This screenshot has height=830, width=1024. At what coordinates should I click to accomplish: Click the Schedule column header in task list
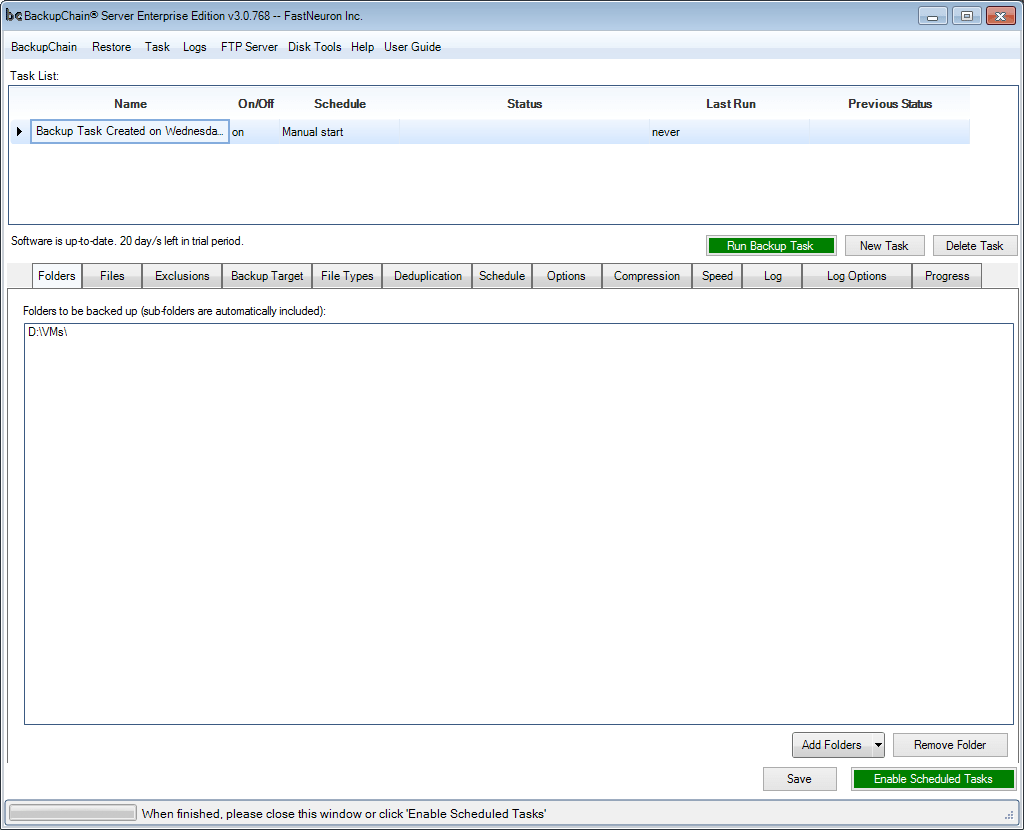tap(340, 104)
